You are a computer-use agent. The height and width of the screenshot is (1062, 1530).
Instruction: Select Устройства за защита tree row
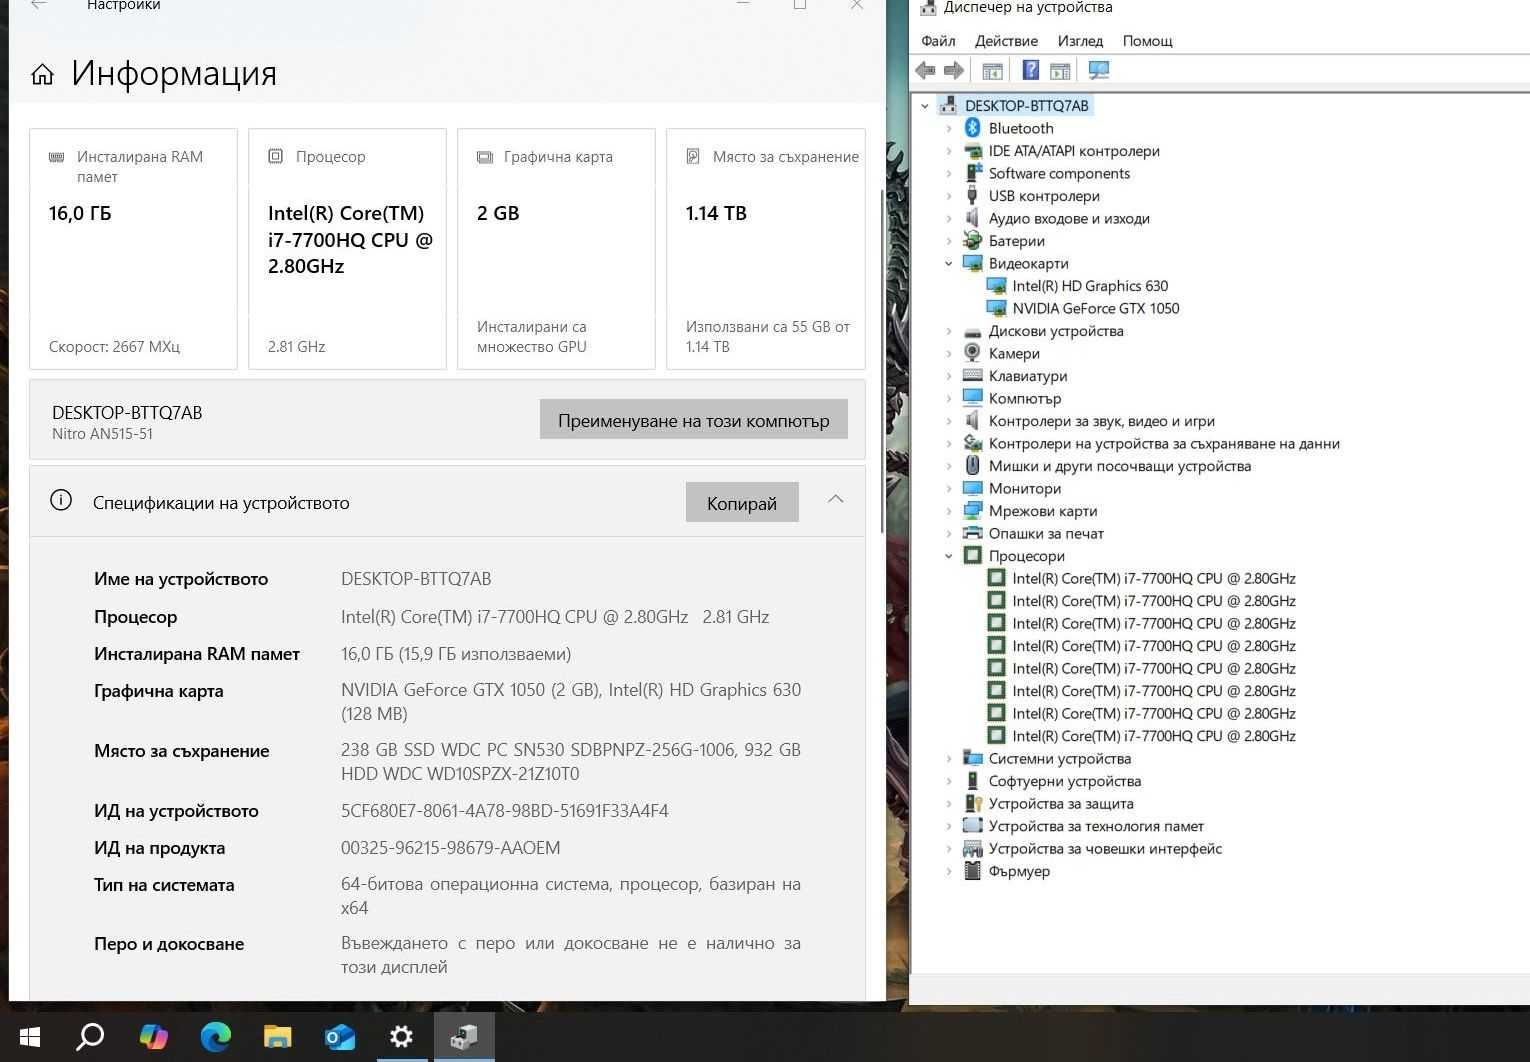click(1061, 804)
